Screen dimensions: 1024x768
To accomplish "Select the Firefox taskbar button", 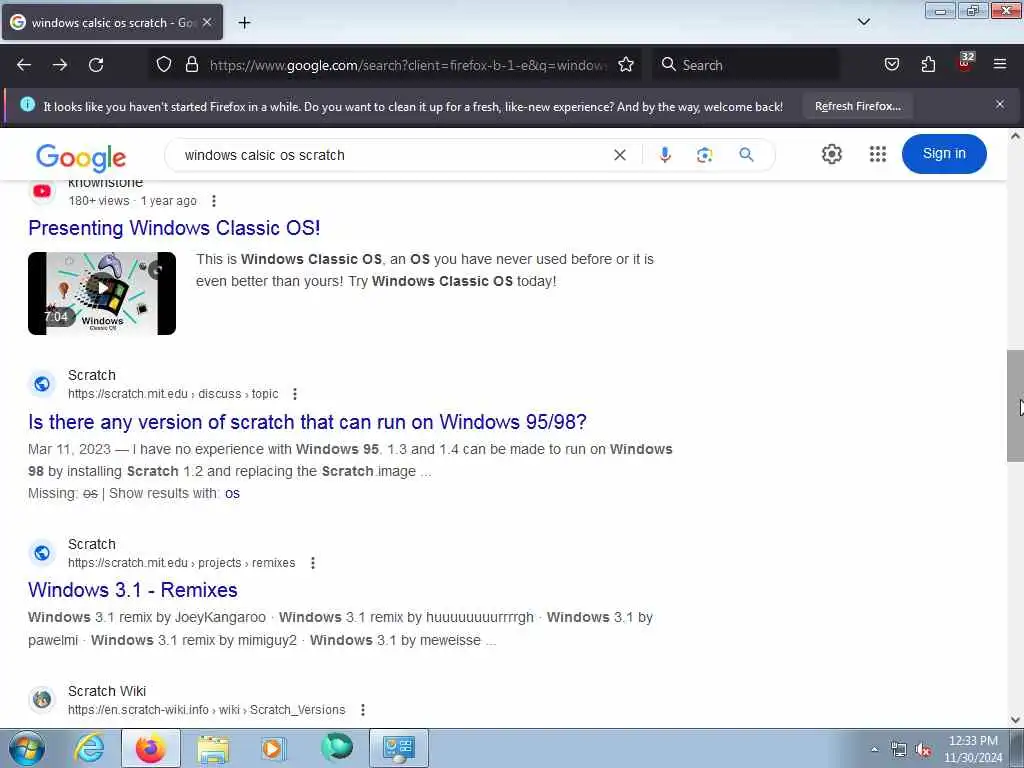I will [150, 748].
